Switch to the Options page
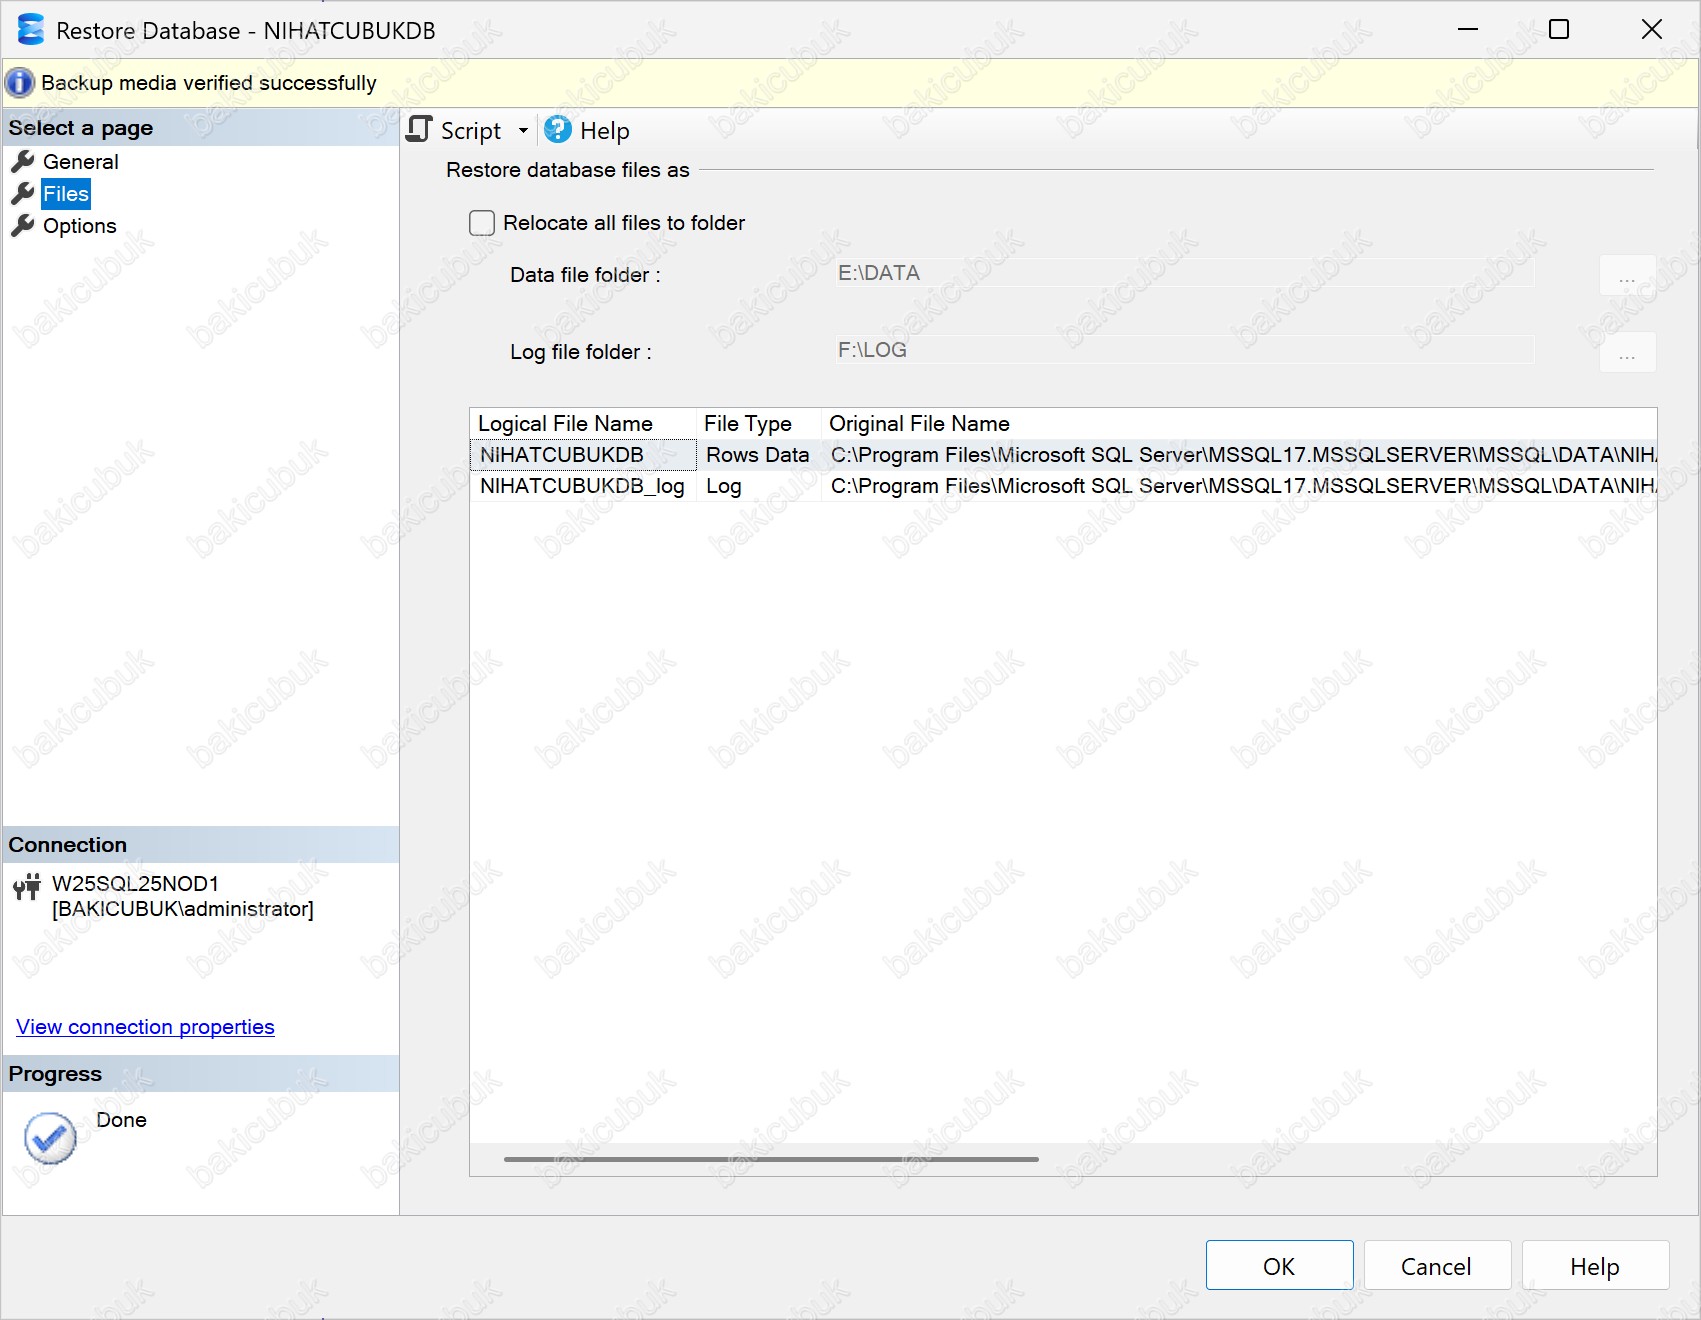This screenshot has height=1320, width=1701. 79,226
